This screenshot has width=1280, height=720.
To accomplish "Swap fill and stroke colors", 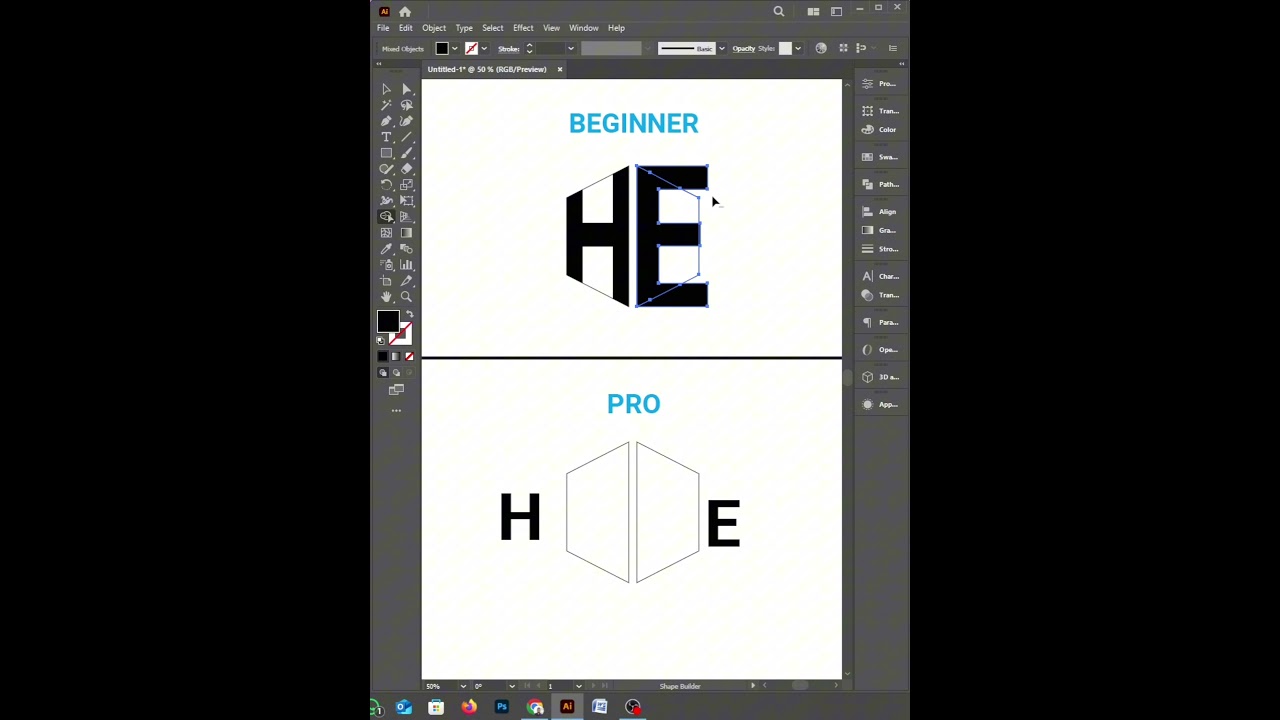I will [x=409, y=315].
